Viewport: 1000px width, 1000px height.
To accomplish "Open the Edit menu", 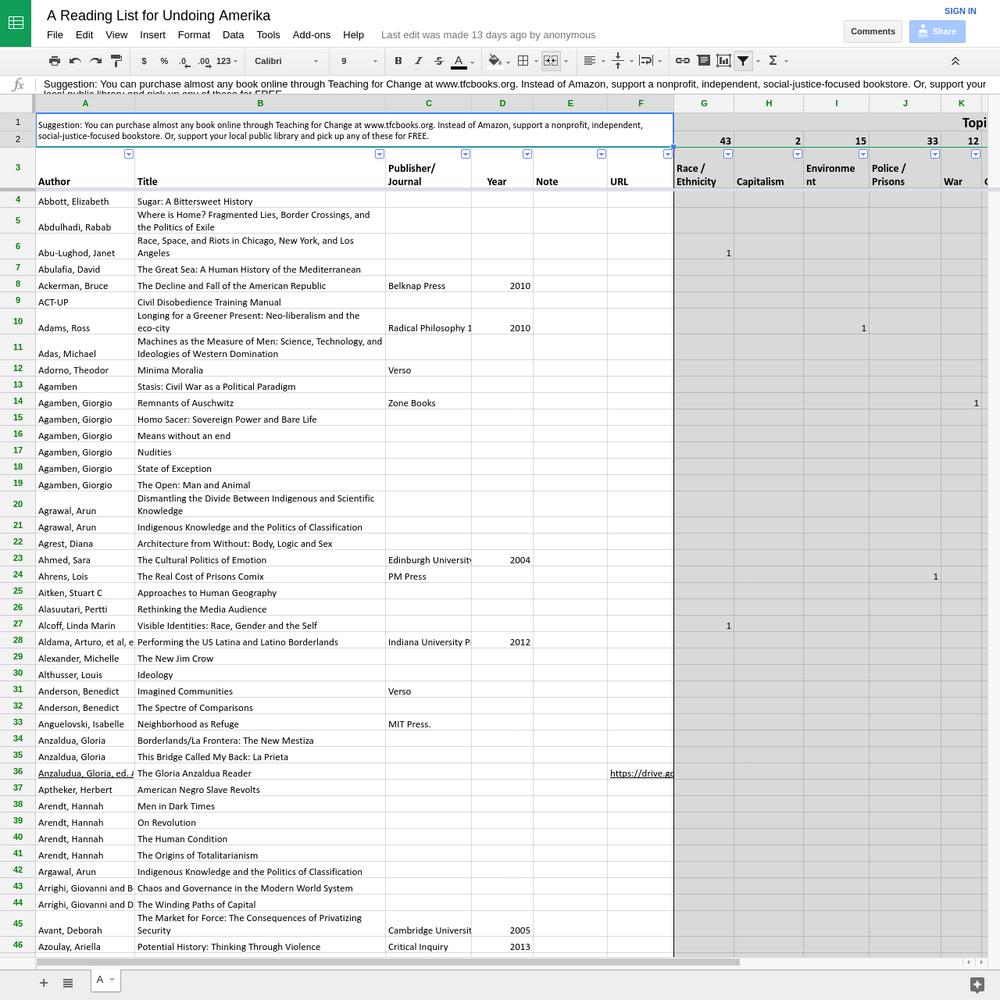I will tap(84, 35).
